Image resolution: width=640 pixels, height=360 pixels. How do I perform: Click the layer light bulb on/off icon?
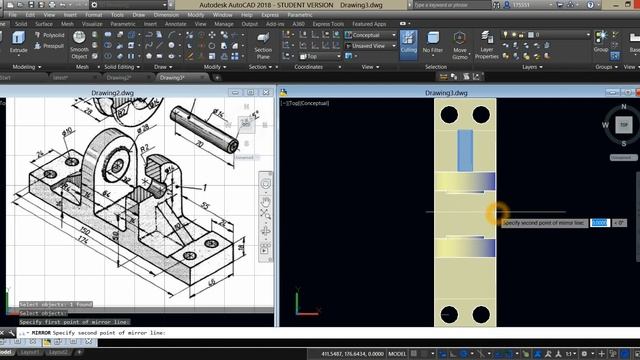pyautogui.click(x=505, y=35)
